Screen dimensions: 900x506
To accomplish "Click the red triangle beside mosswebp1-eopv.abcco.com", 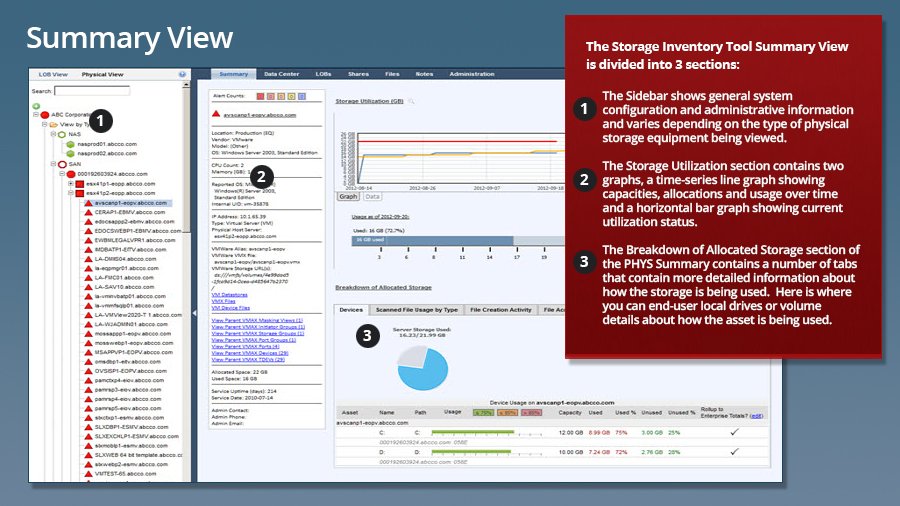I will (x=88, y=343).
